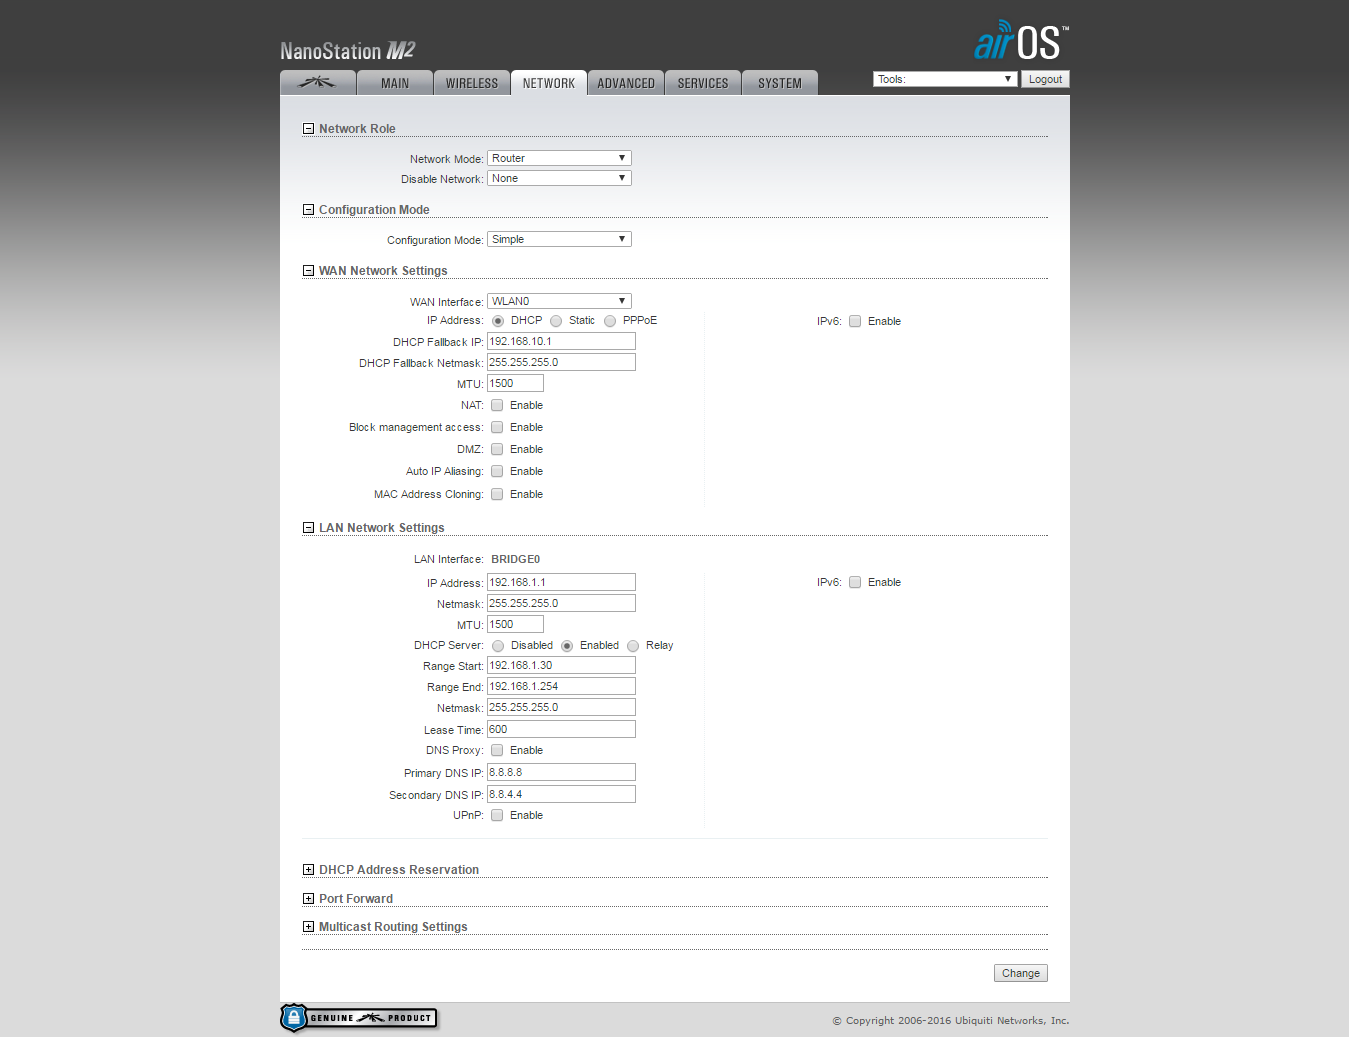Click the Ubiquiti copyright notice text
The width and height of the screenshot is (1349, 1037).
[x=950, y=1021]
